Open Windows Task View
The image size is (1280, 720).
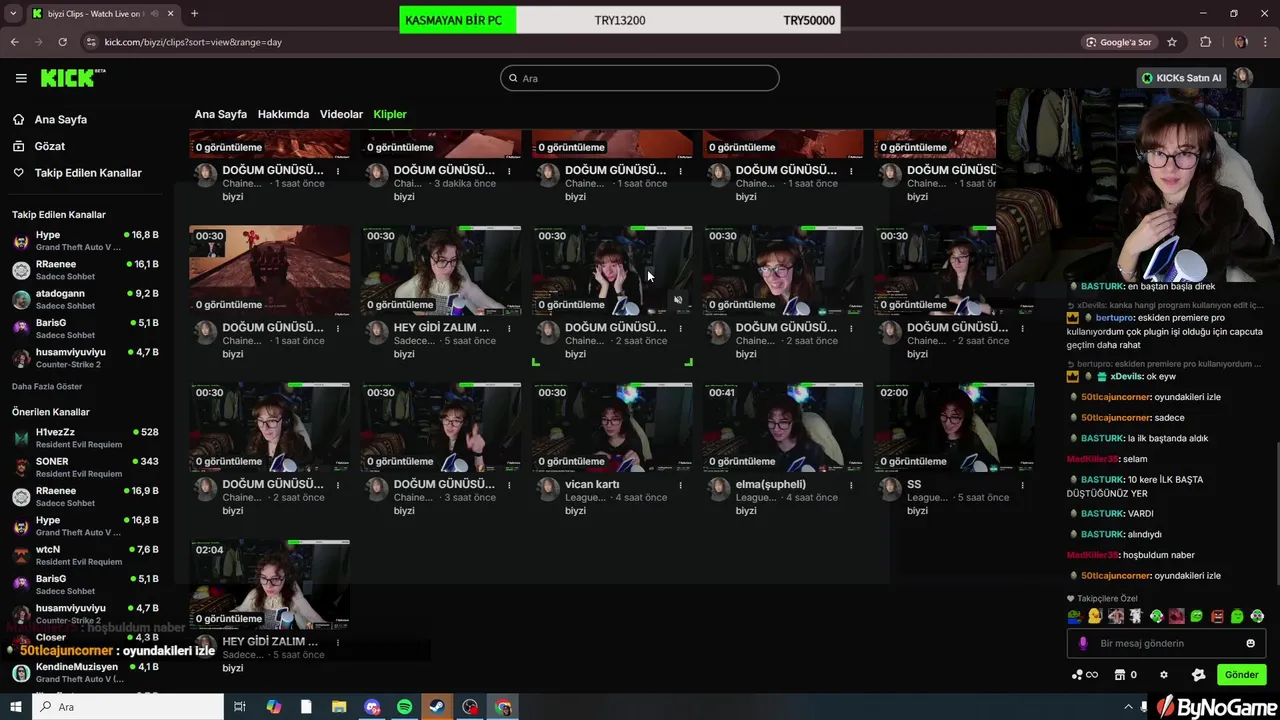click(240, 707)
